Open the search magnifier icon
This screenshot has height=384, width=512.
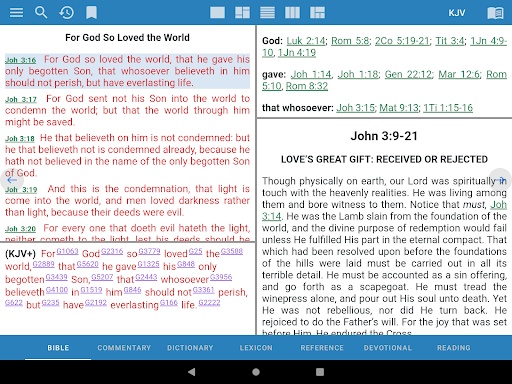pos(41,13)
